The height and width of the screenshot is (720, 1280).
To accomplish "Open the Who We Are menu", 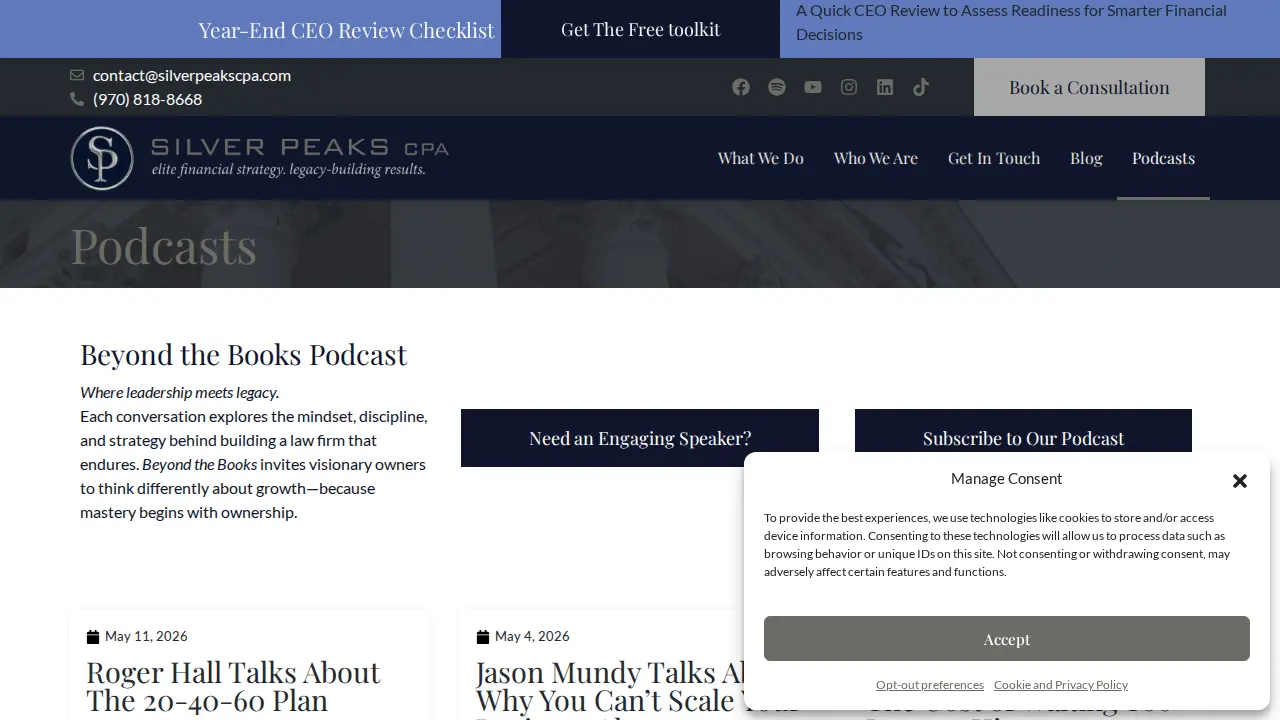I will (x=876, y=158).
